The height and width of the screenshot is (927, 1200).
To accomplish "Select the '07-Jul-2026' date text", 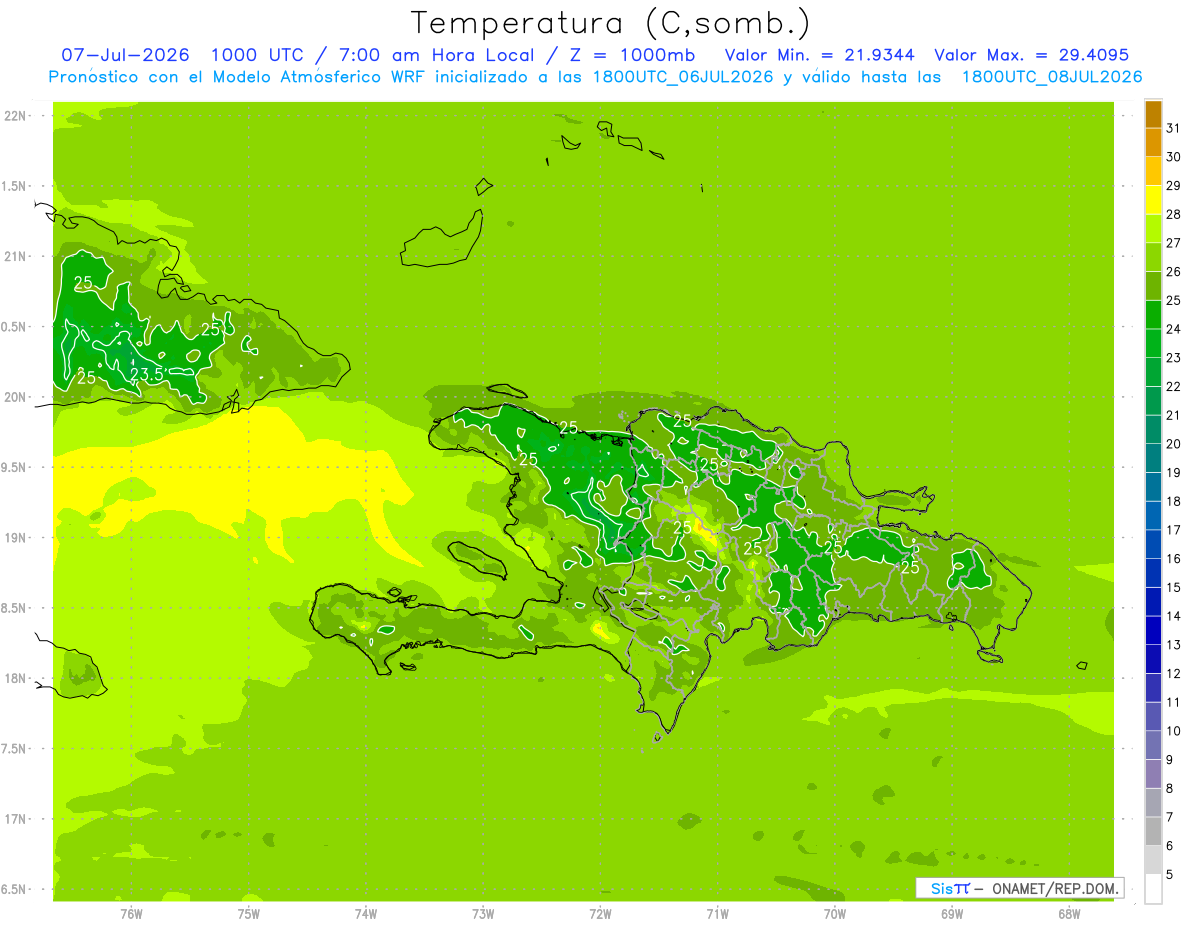I will pos(125,55).
